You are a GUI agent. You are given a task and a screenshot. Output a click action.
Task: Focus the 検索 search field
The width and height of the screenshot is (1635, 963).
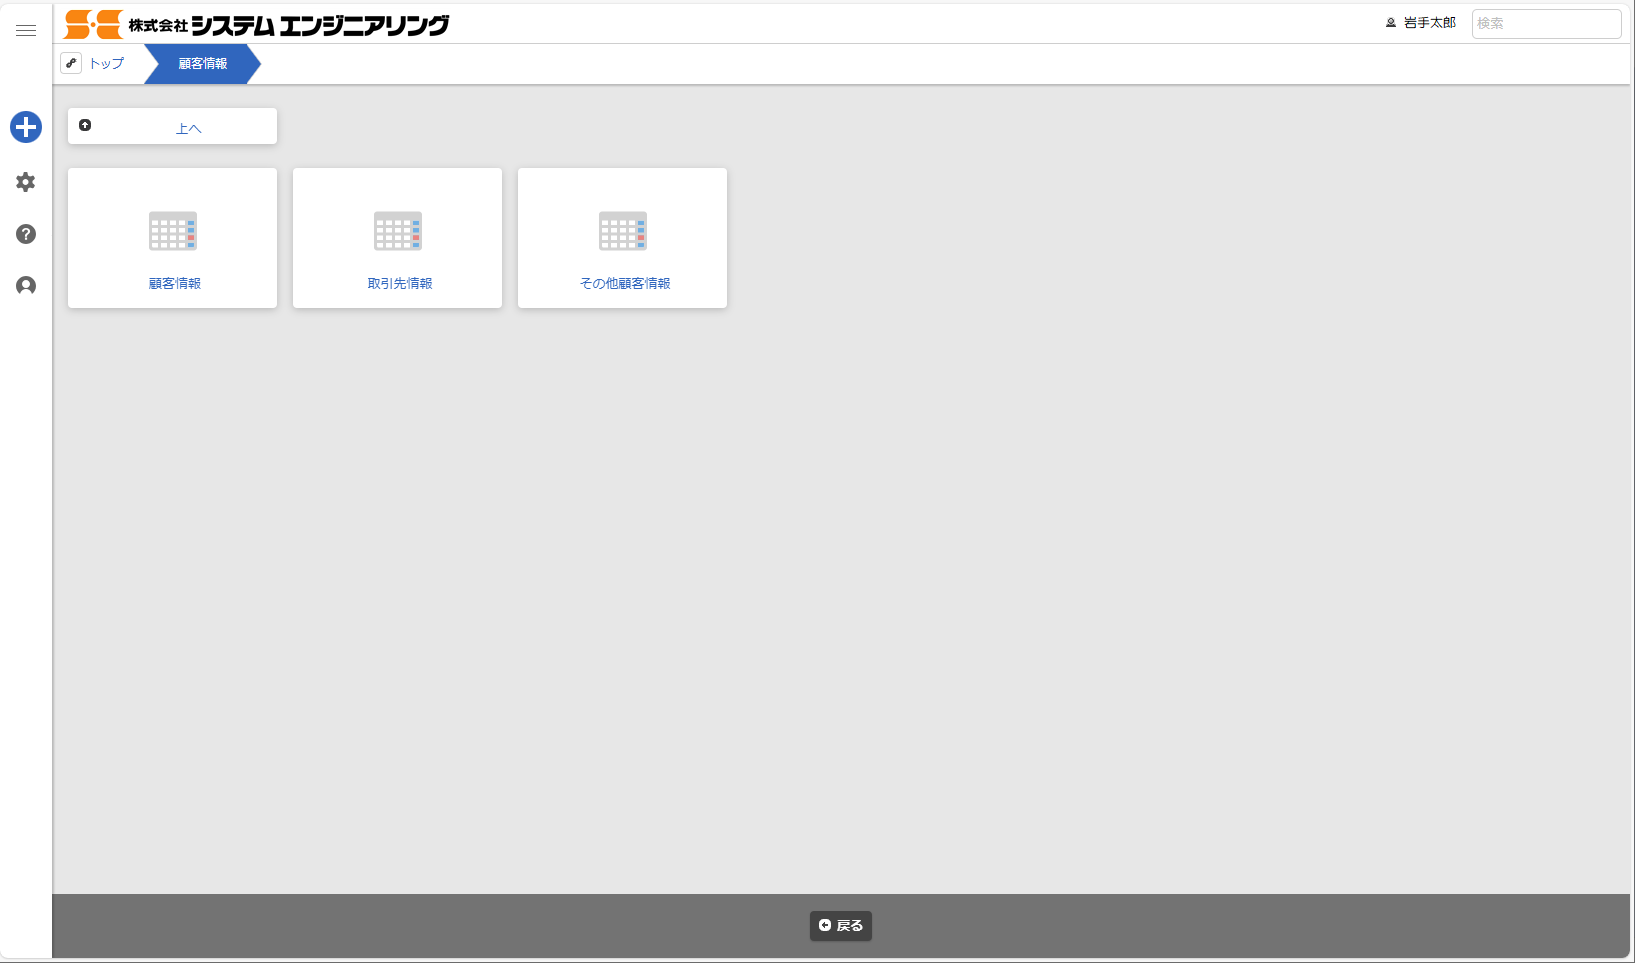tap(1546, 24)
